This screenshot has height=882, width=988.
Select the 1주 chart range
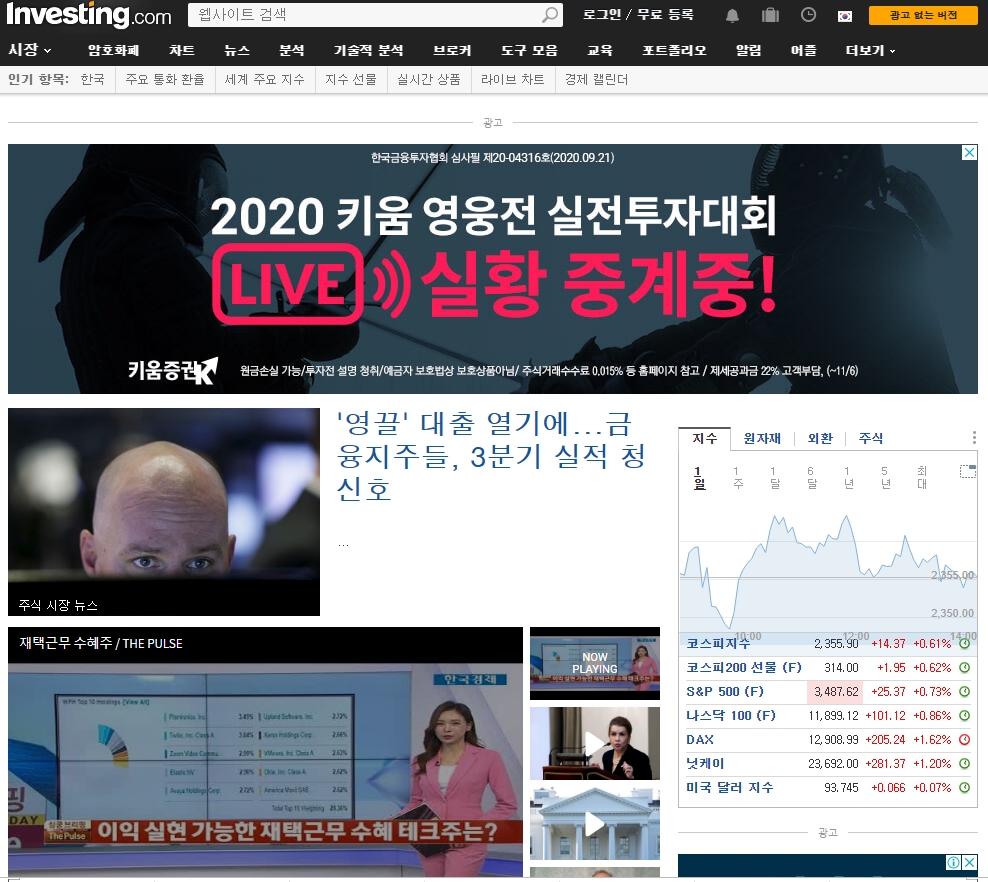[737, 478]
